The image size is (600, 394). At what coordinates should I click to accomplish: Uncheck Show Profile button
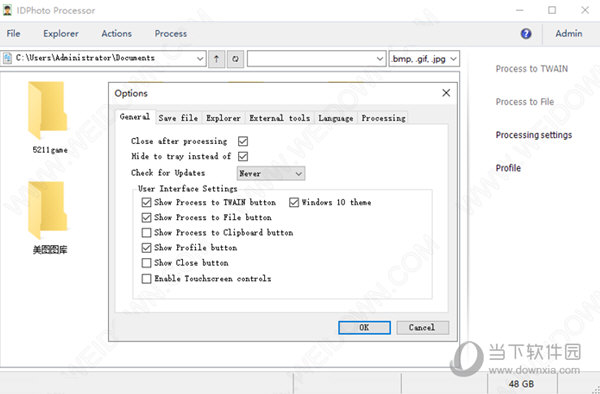pyautogui.click(x=146, y=247)
